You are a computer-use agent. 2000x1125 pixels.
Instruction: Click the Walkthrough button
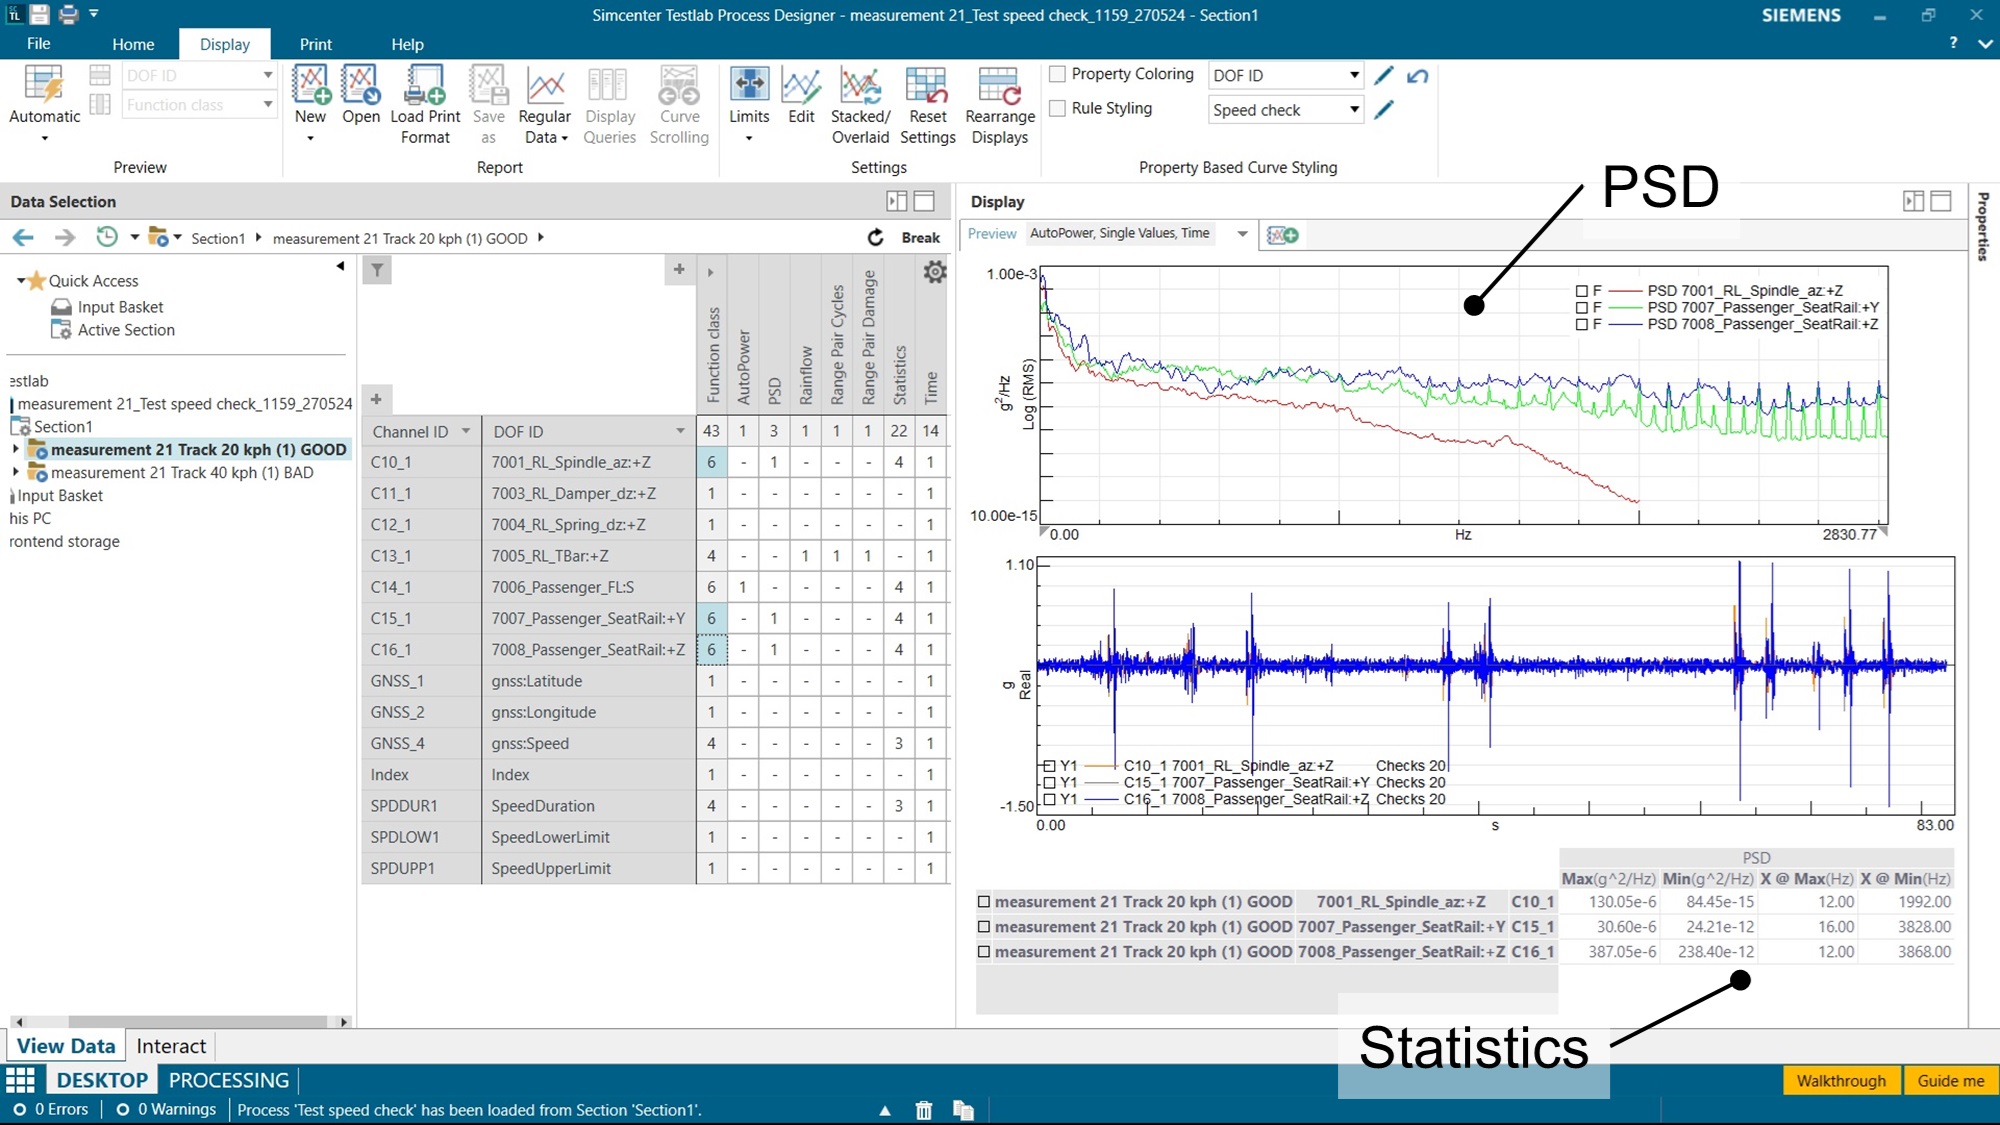(1840, 1081)
